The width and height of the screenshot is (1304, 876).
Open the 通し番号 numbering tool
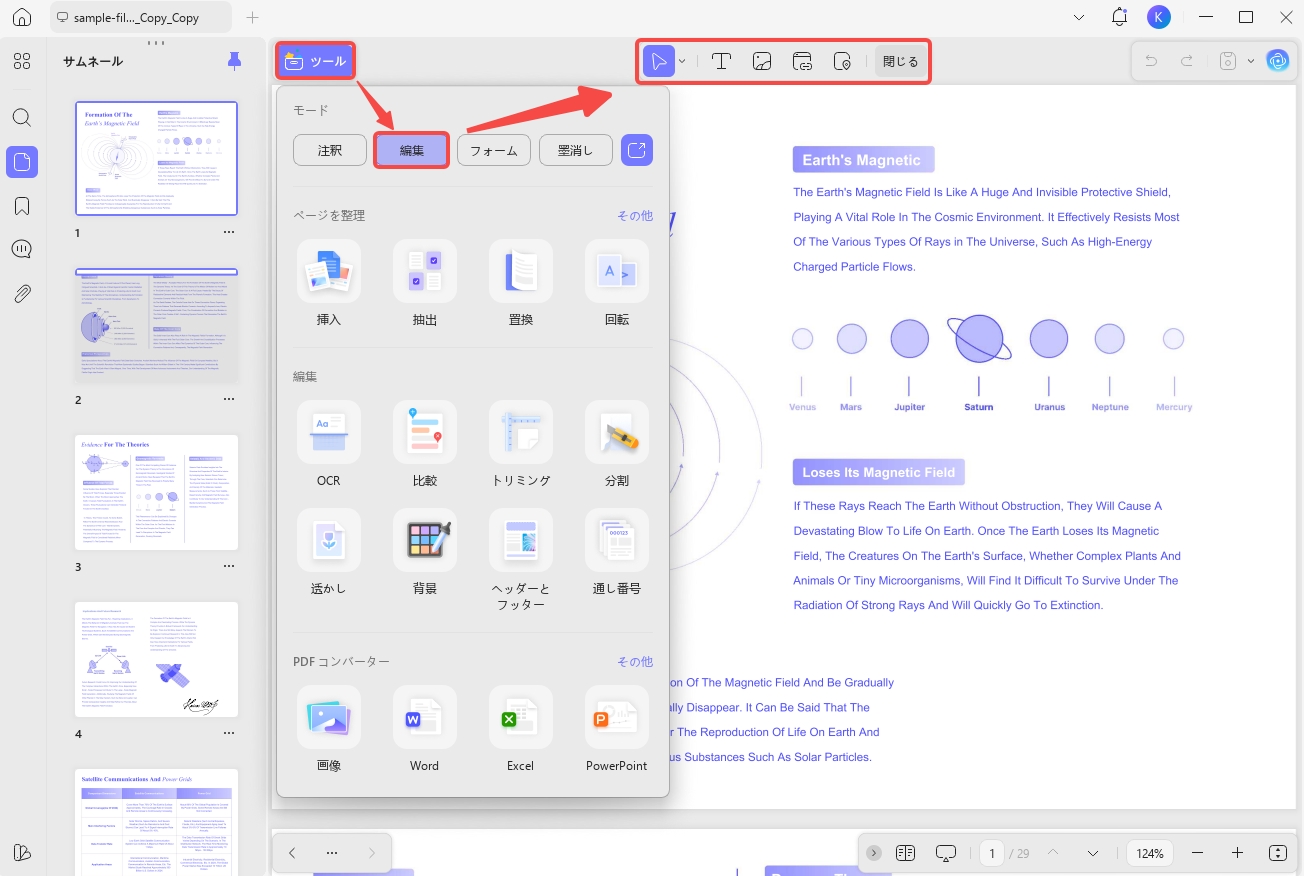pyautogui.click(x=617, y=540)
